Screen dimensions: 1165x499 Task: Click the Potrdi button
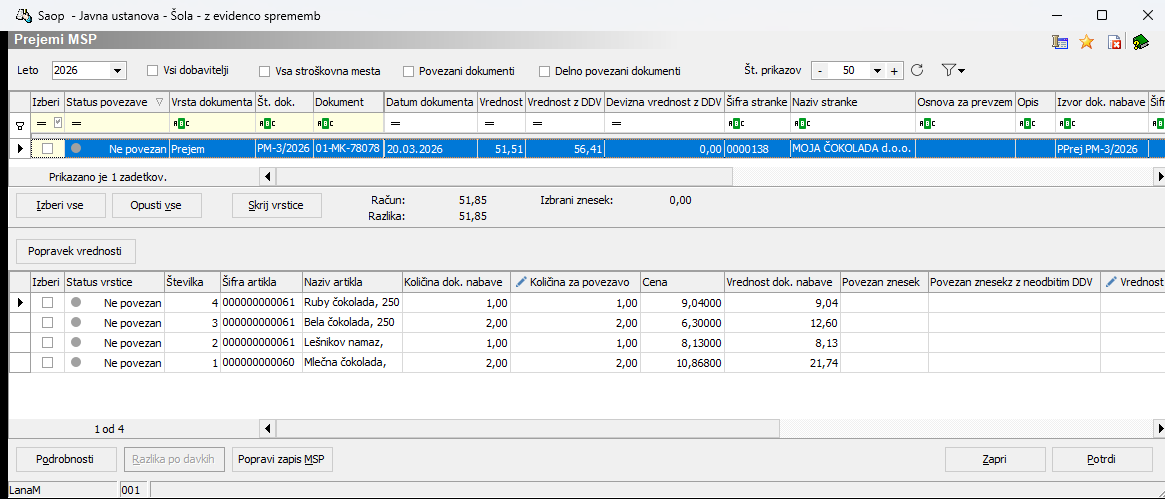1101,460
